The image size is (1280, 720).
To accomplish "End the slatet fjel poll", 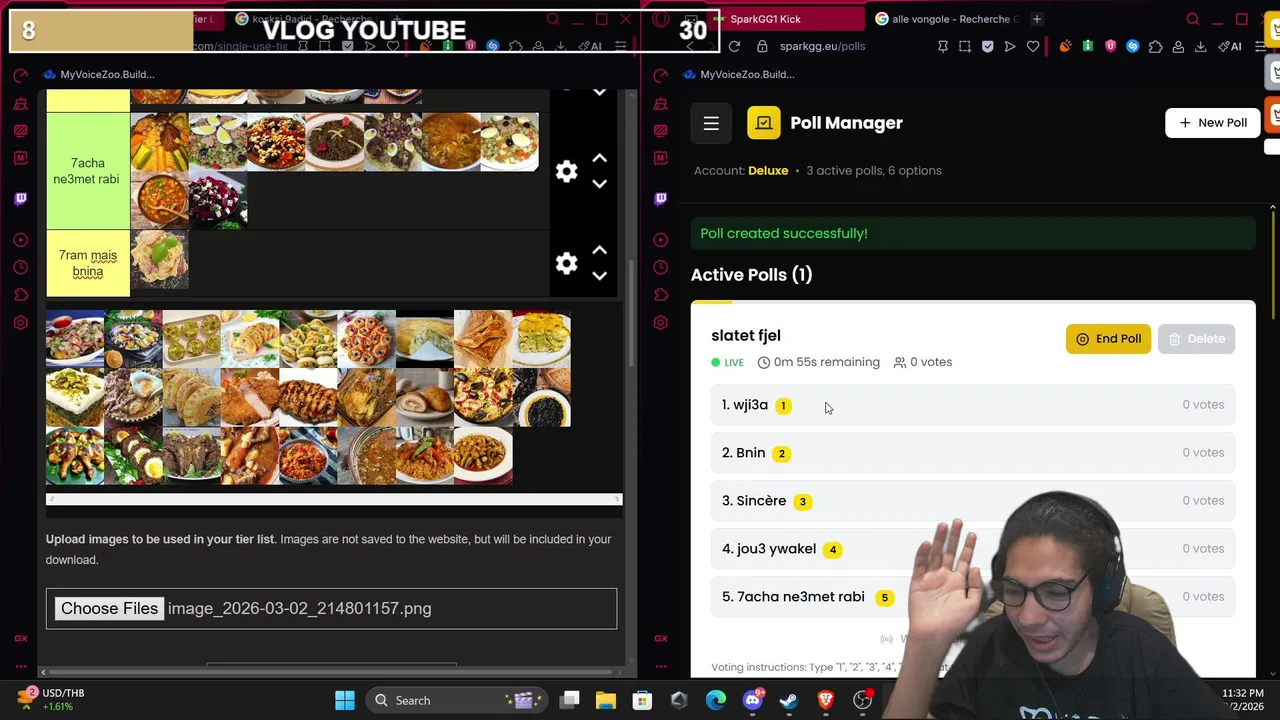I will coord(1108,339).
